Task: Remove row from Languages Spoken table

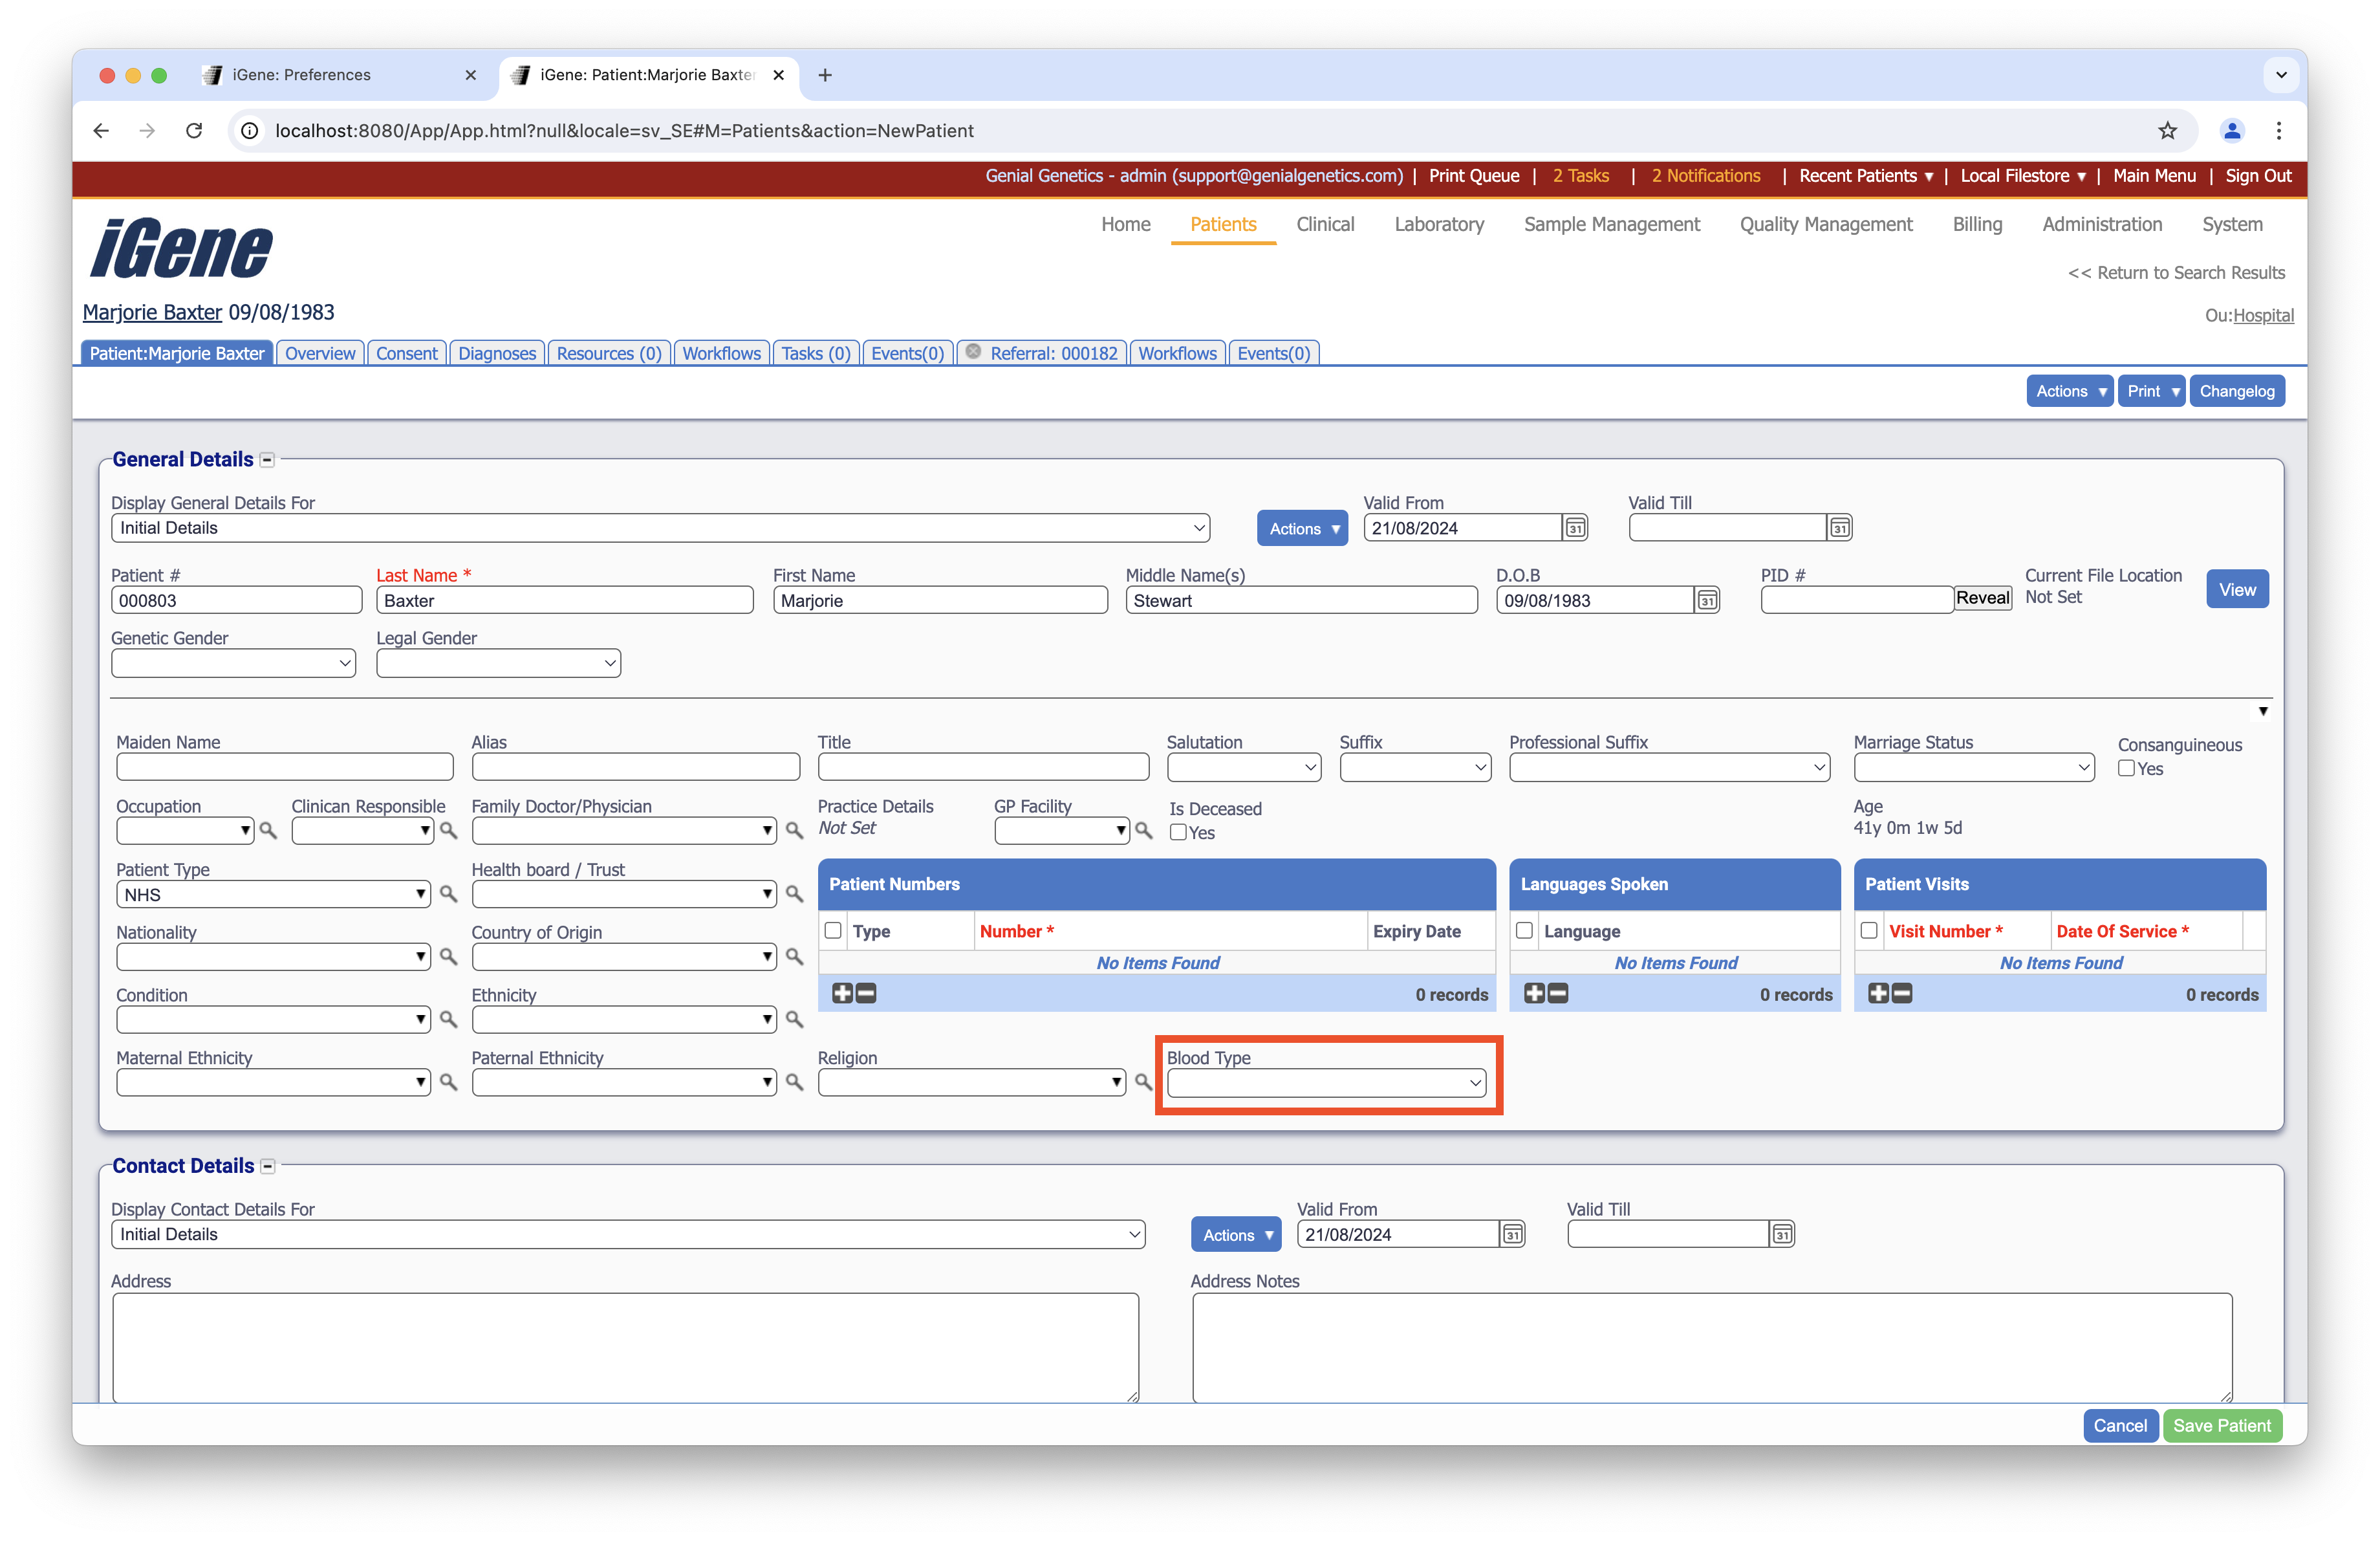Action: (1558, 993)
